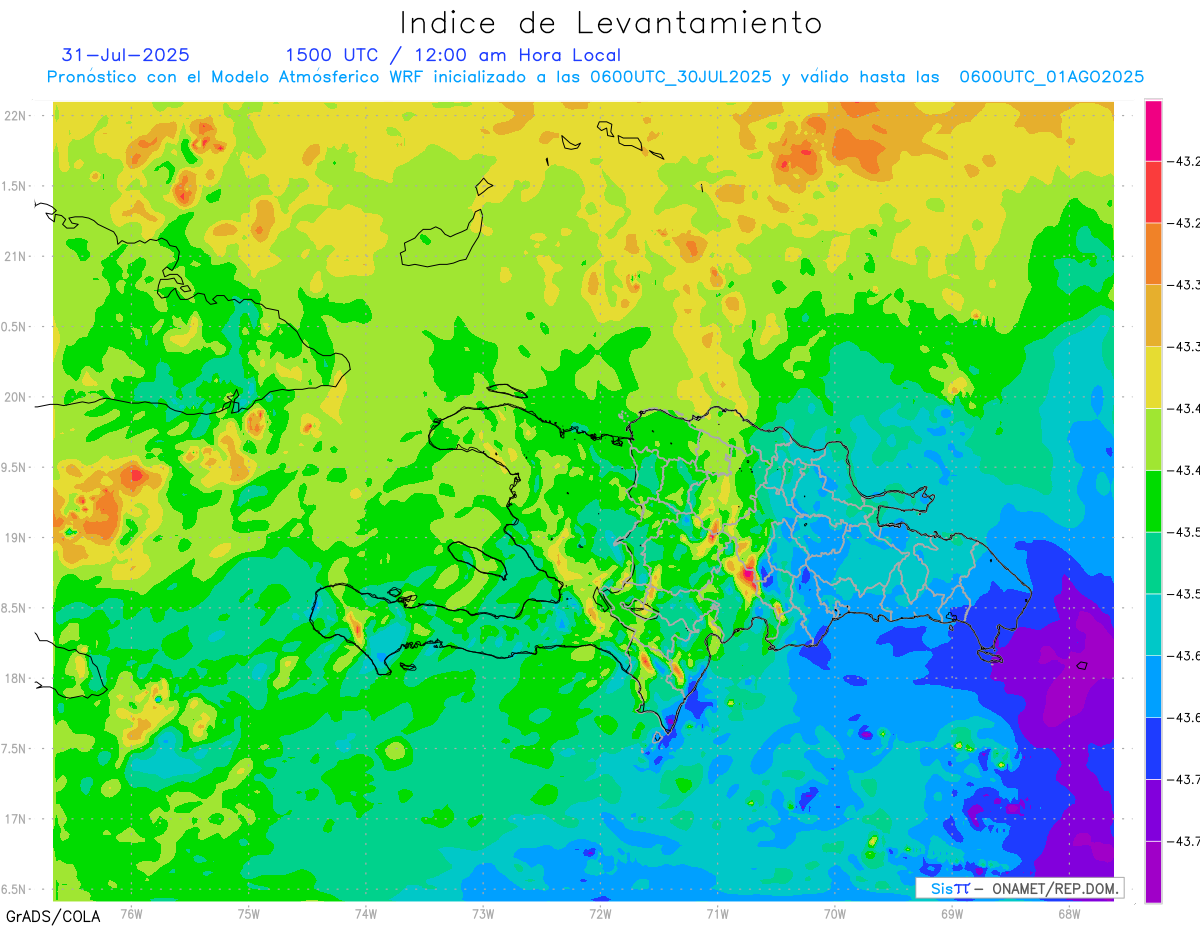
Task: Pick the light blue swatch in the legend
Action: [x=1153, y=686]
